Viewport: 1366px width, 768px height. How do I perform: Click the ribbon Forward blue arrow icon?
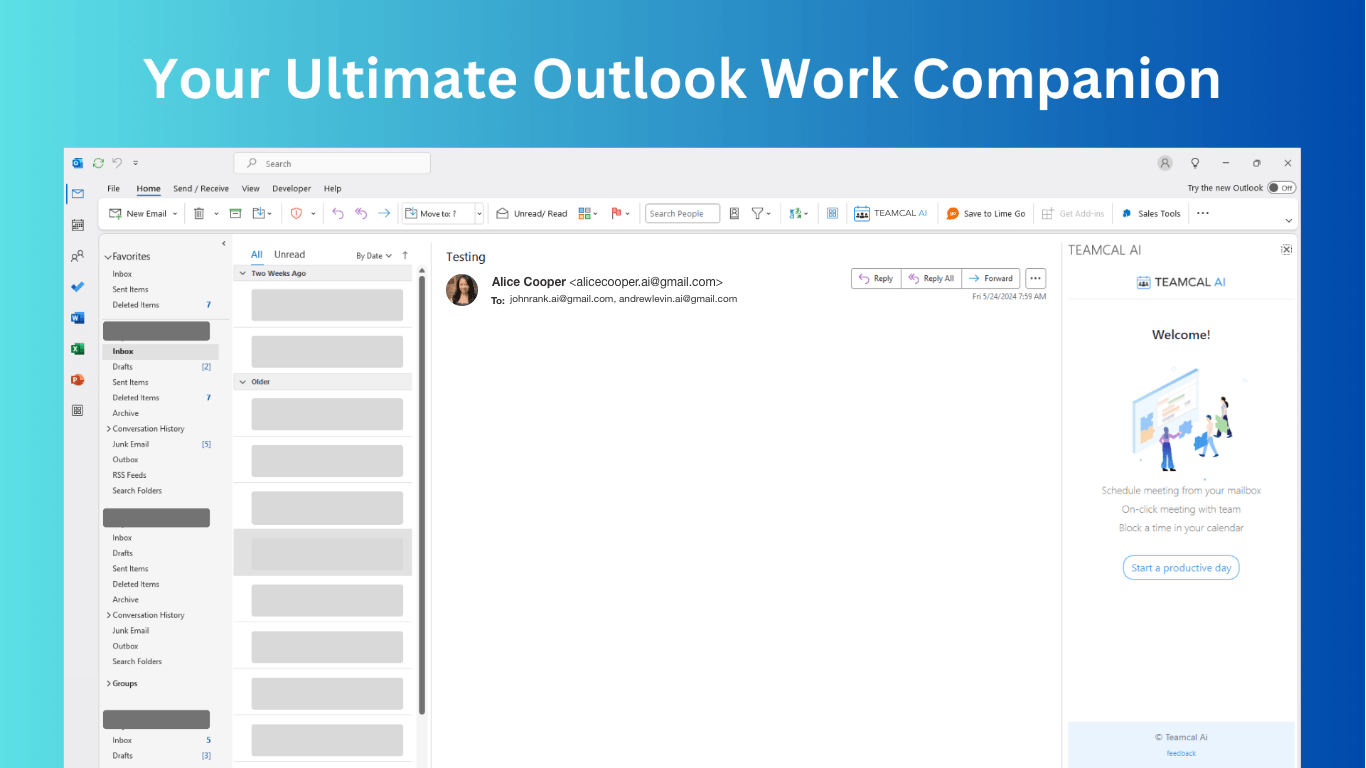coord(384,213)
